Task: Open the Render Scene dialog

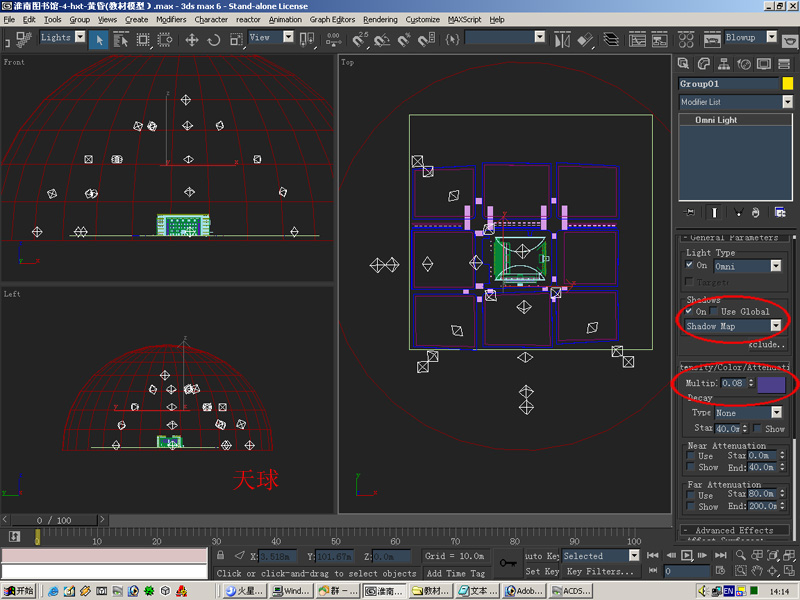Action: click(712, 39)
